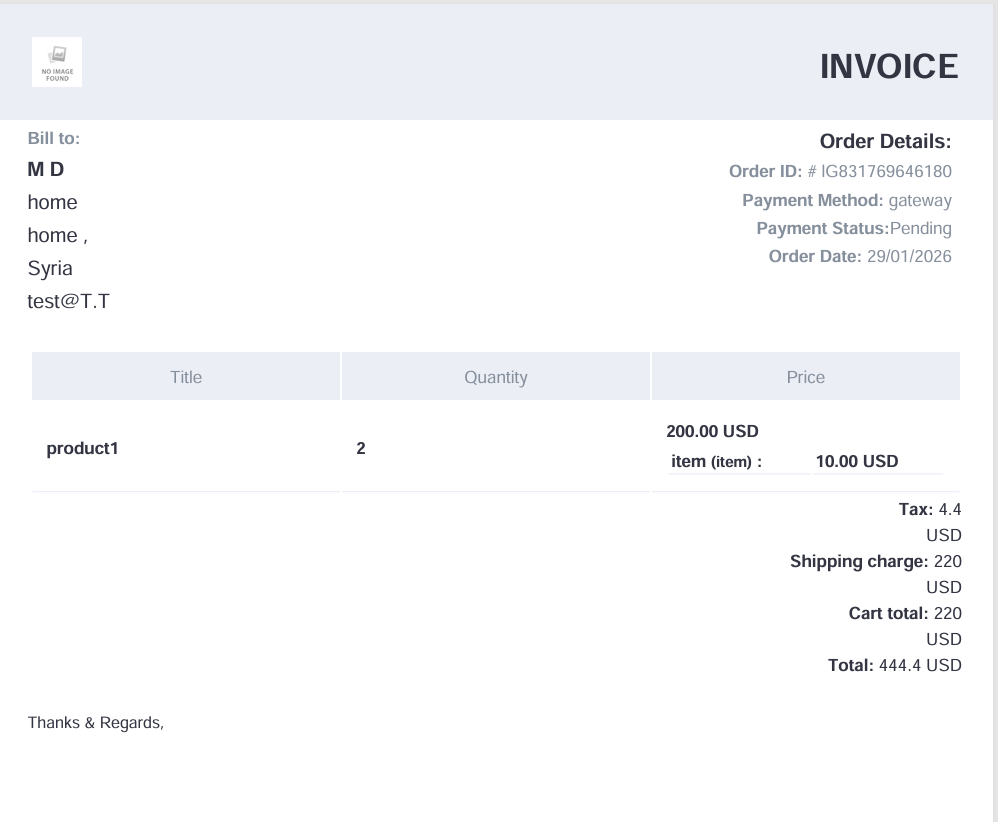Click the 200.00 USD price
This screenshot has width=998, height=822.
712,432
